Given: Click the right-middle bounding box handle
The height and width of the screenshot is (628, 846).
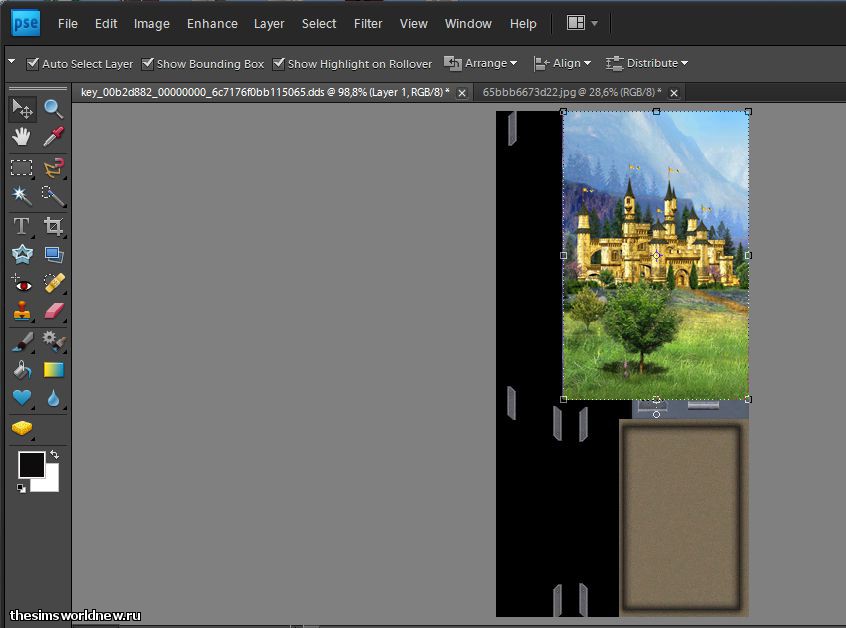Looking at the screenshot, I should (x=748, y=255).
